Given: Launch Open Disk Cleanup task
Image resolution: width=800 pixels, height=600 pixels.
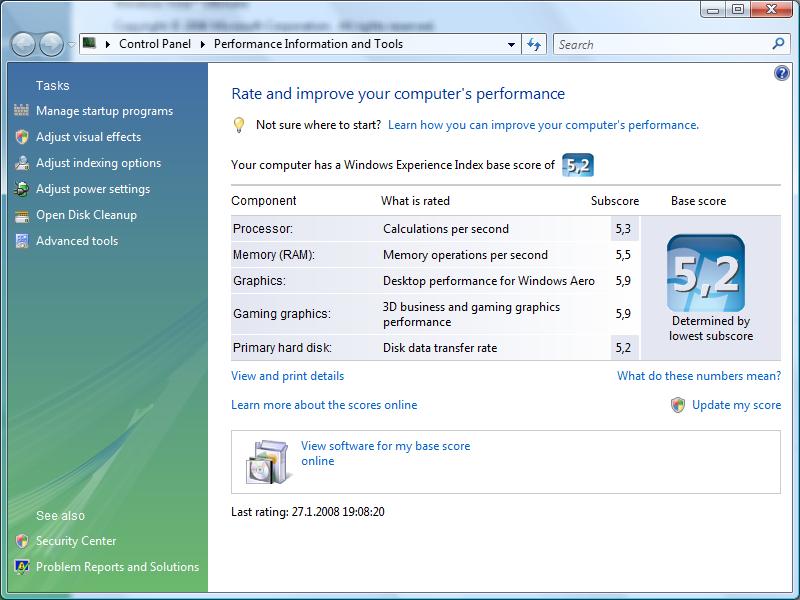Looking at the screenshot, I should pyautogui.click(x=86, y=215).
